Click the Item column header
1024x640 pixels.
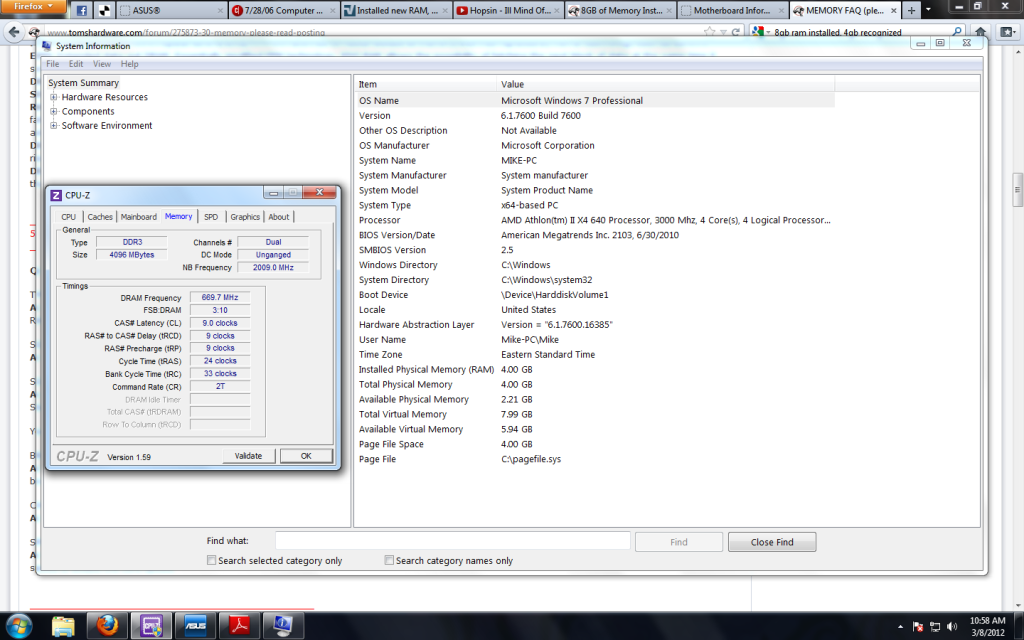[x=426, y=84]
